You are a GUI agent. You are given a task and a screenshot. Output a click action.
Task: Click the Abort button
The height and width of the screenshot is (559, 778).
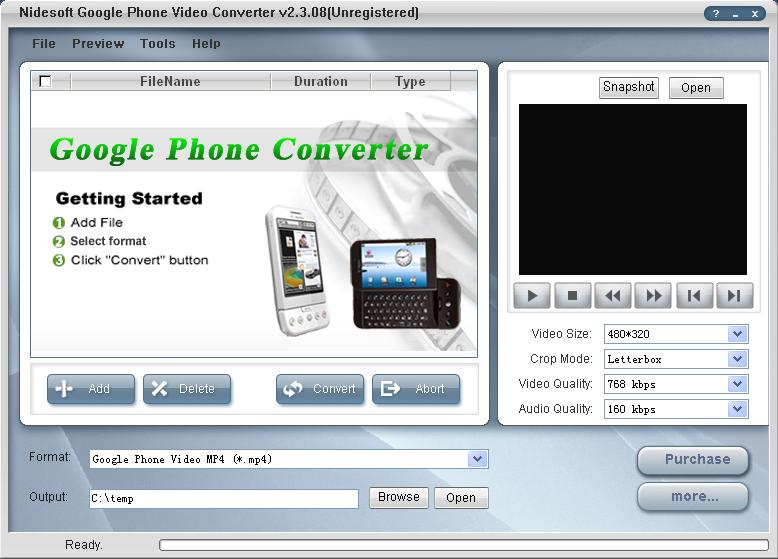pyautogui.click(x=416, y=389)
